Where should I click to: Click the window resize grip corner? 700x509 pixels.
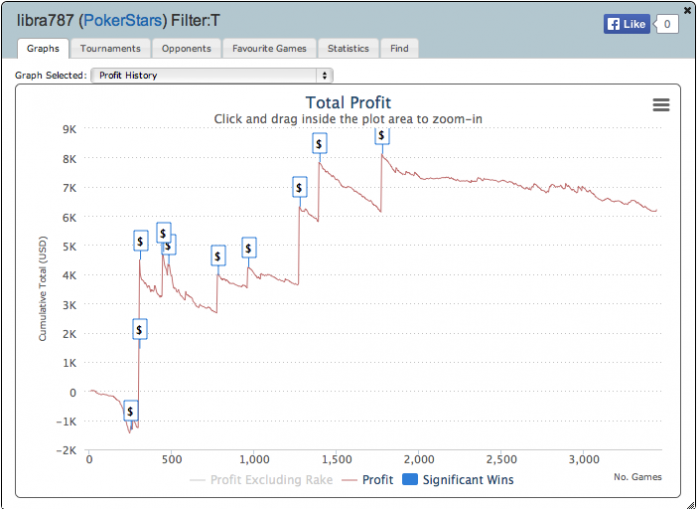690,504
